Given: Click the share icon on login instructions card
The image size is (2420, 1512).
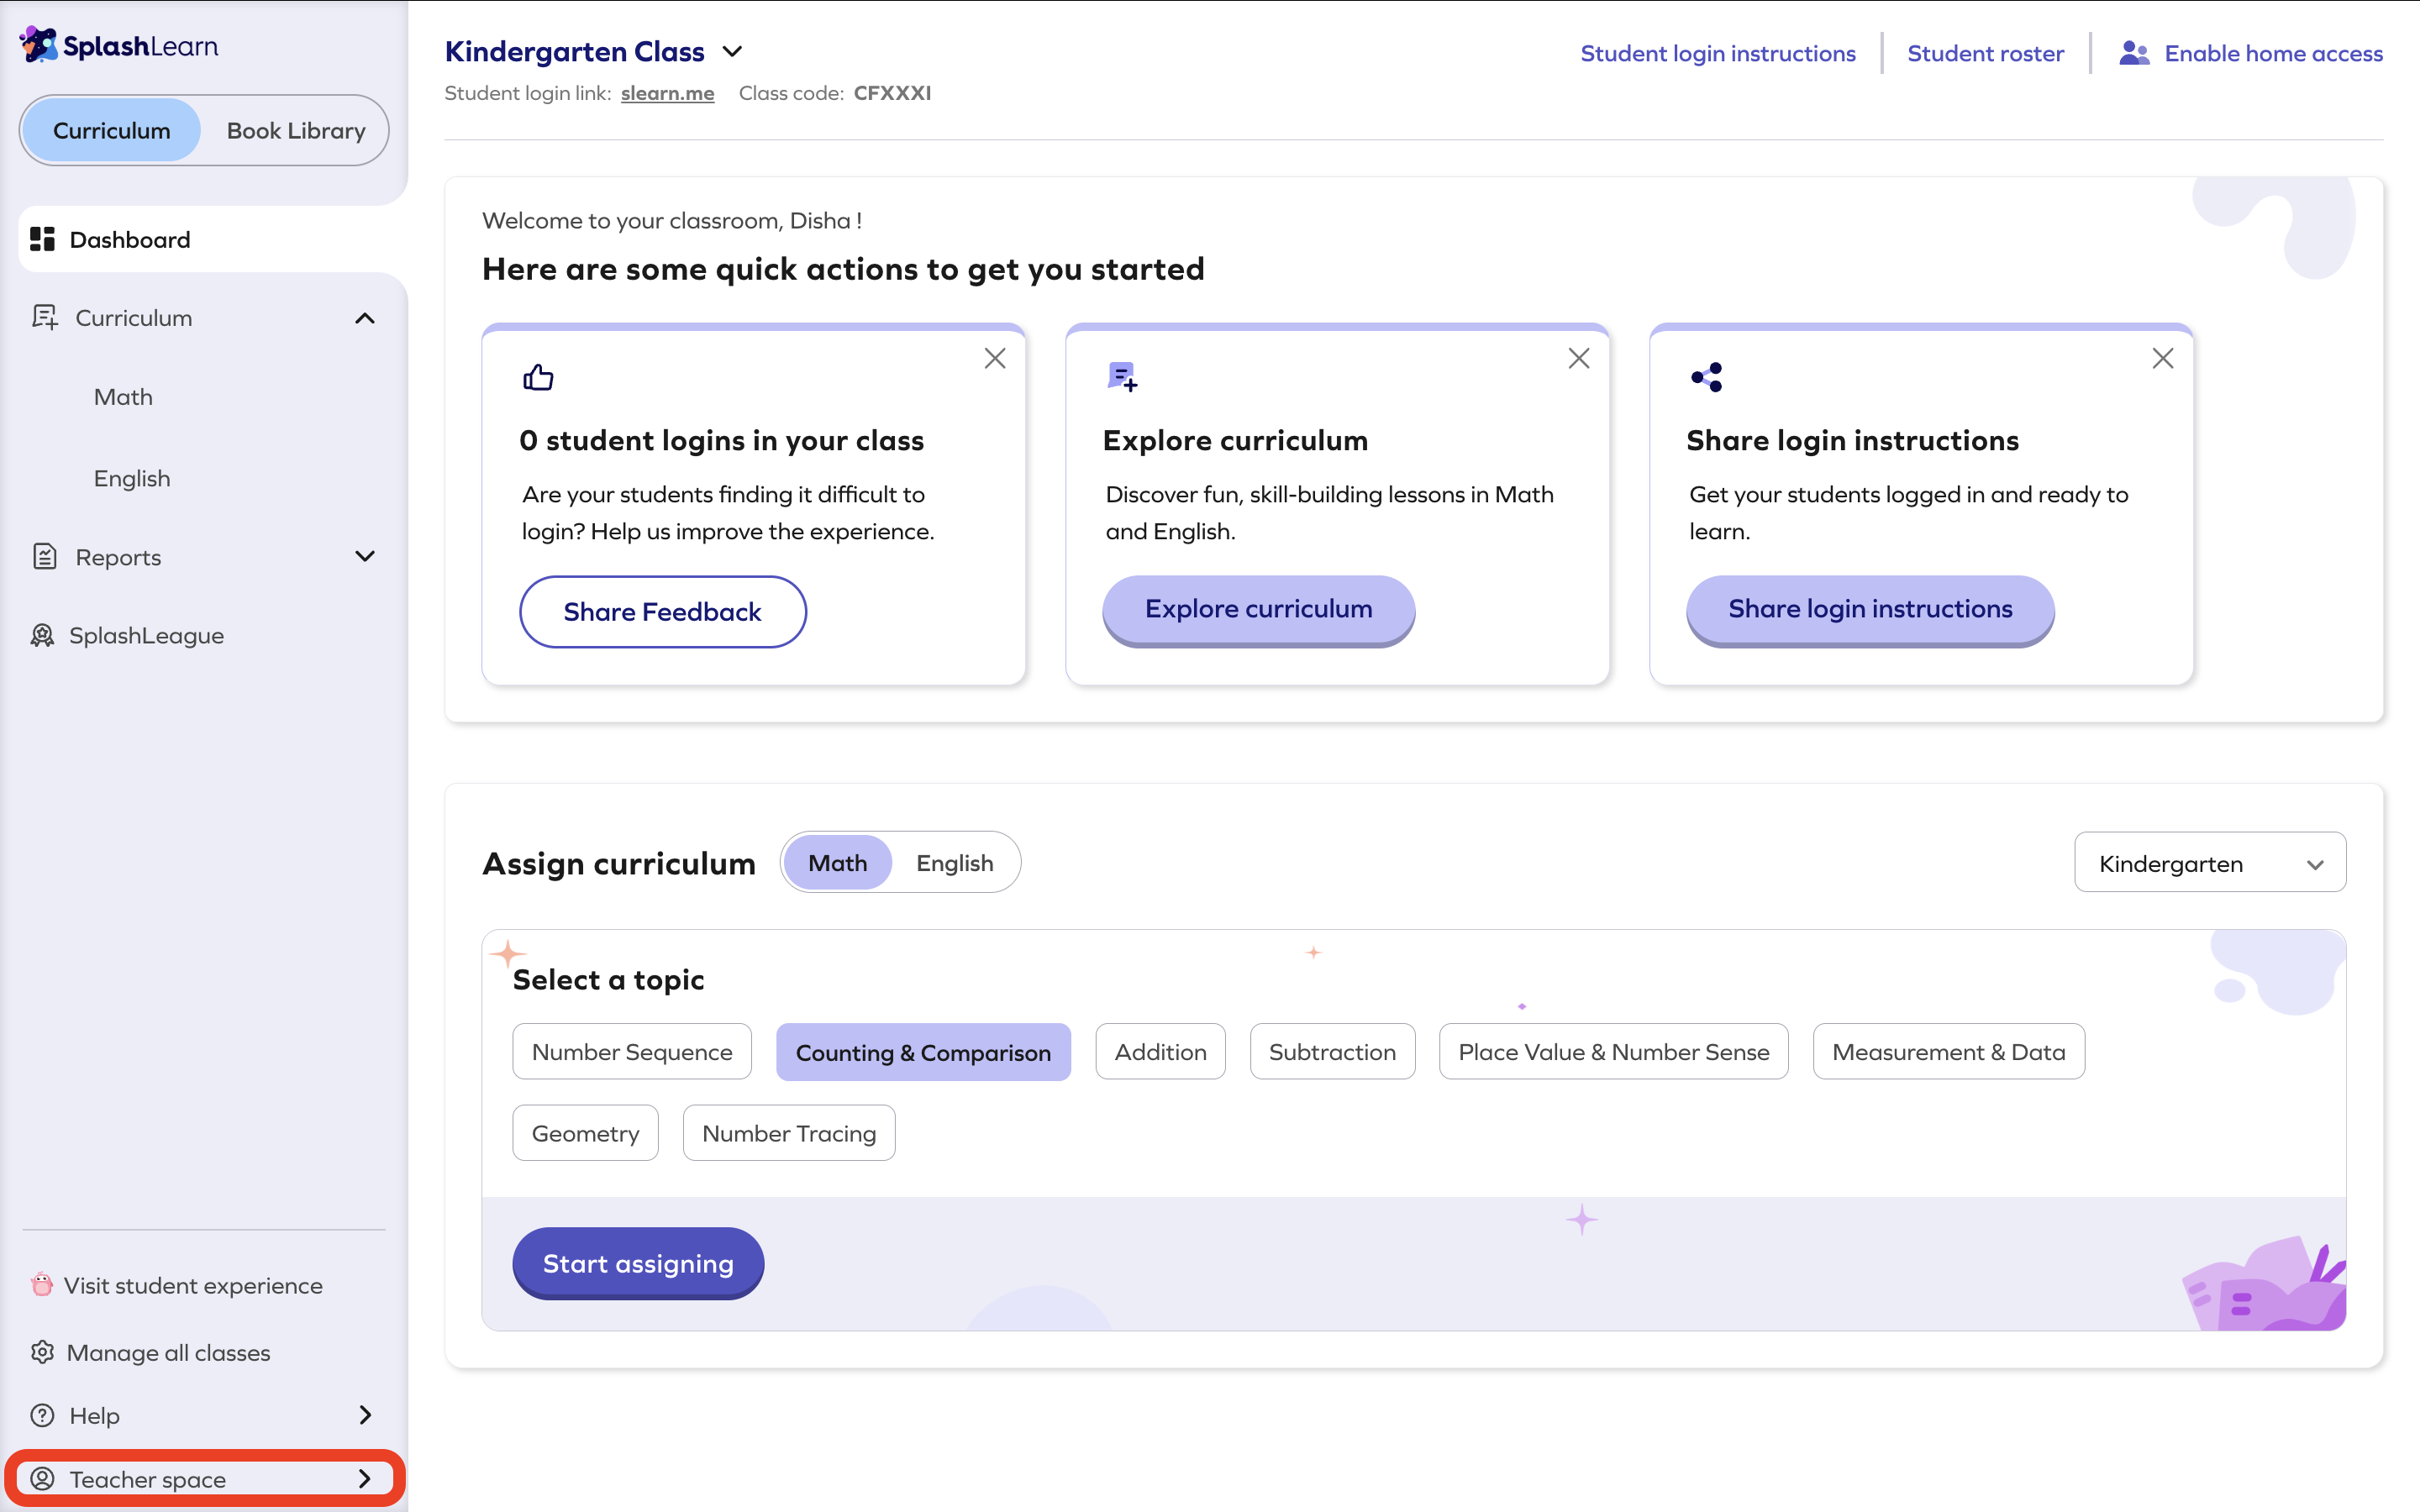Looking at the screenshot, I should coord(1707,377).
